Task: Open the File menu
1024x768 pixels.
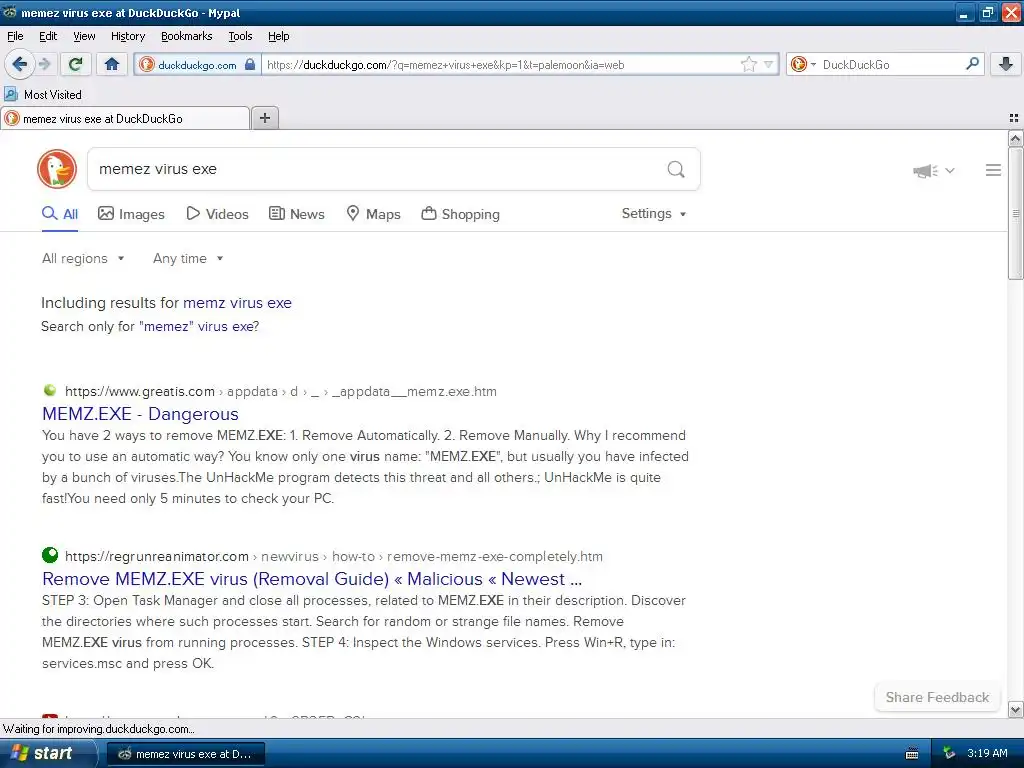Action: (15, 36)
